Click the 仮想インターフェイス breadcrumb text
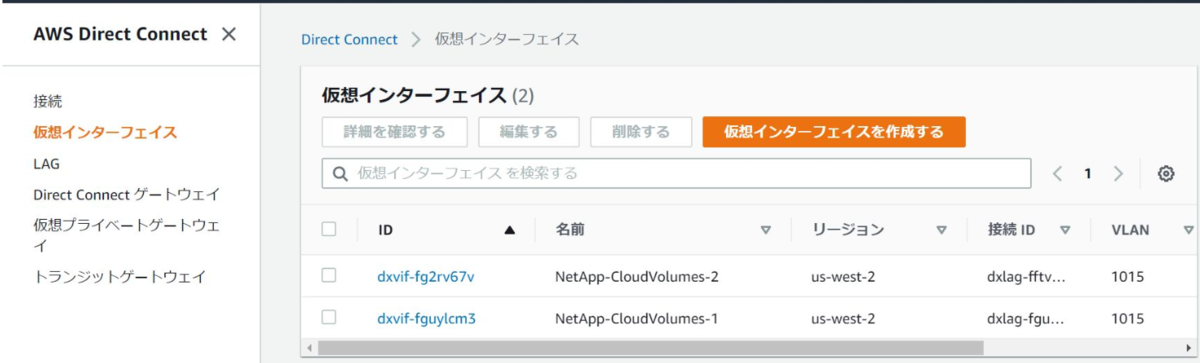The image size is (1200, 363). tap(507, 39)
